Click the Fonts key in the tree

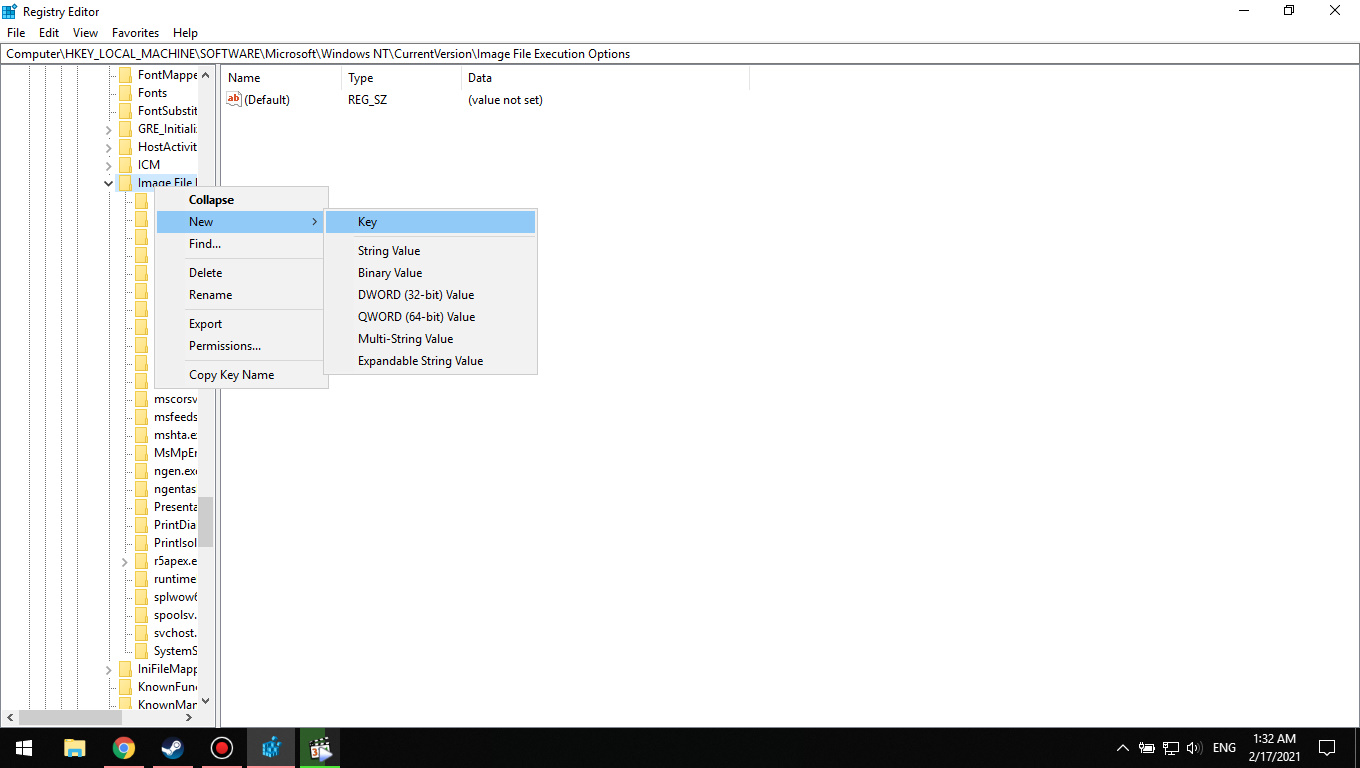152,93
